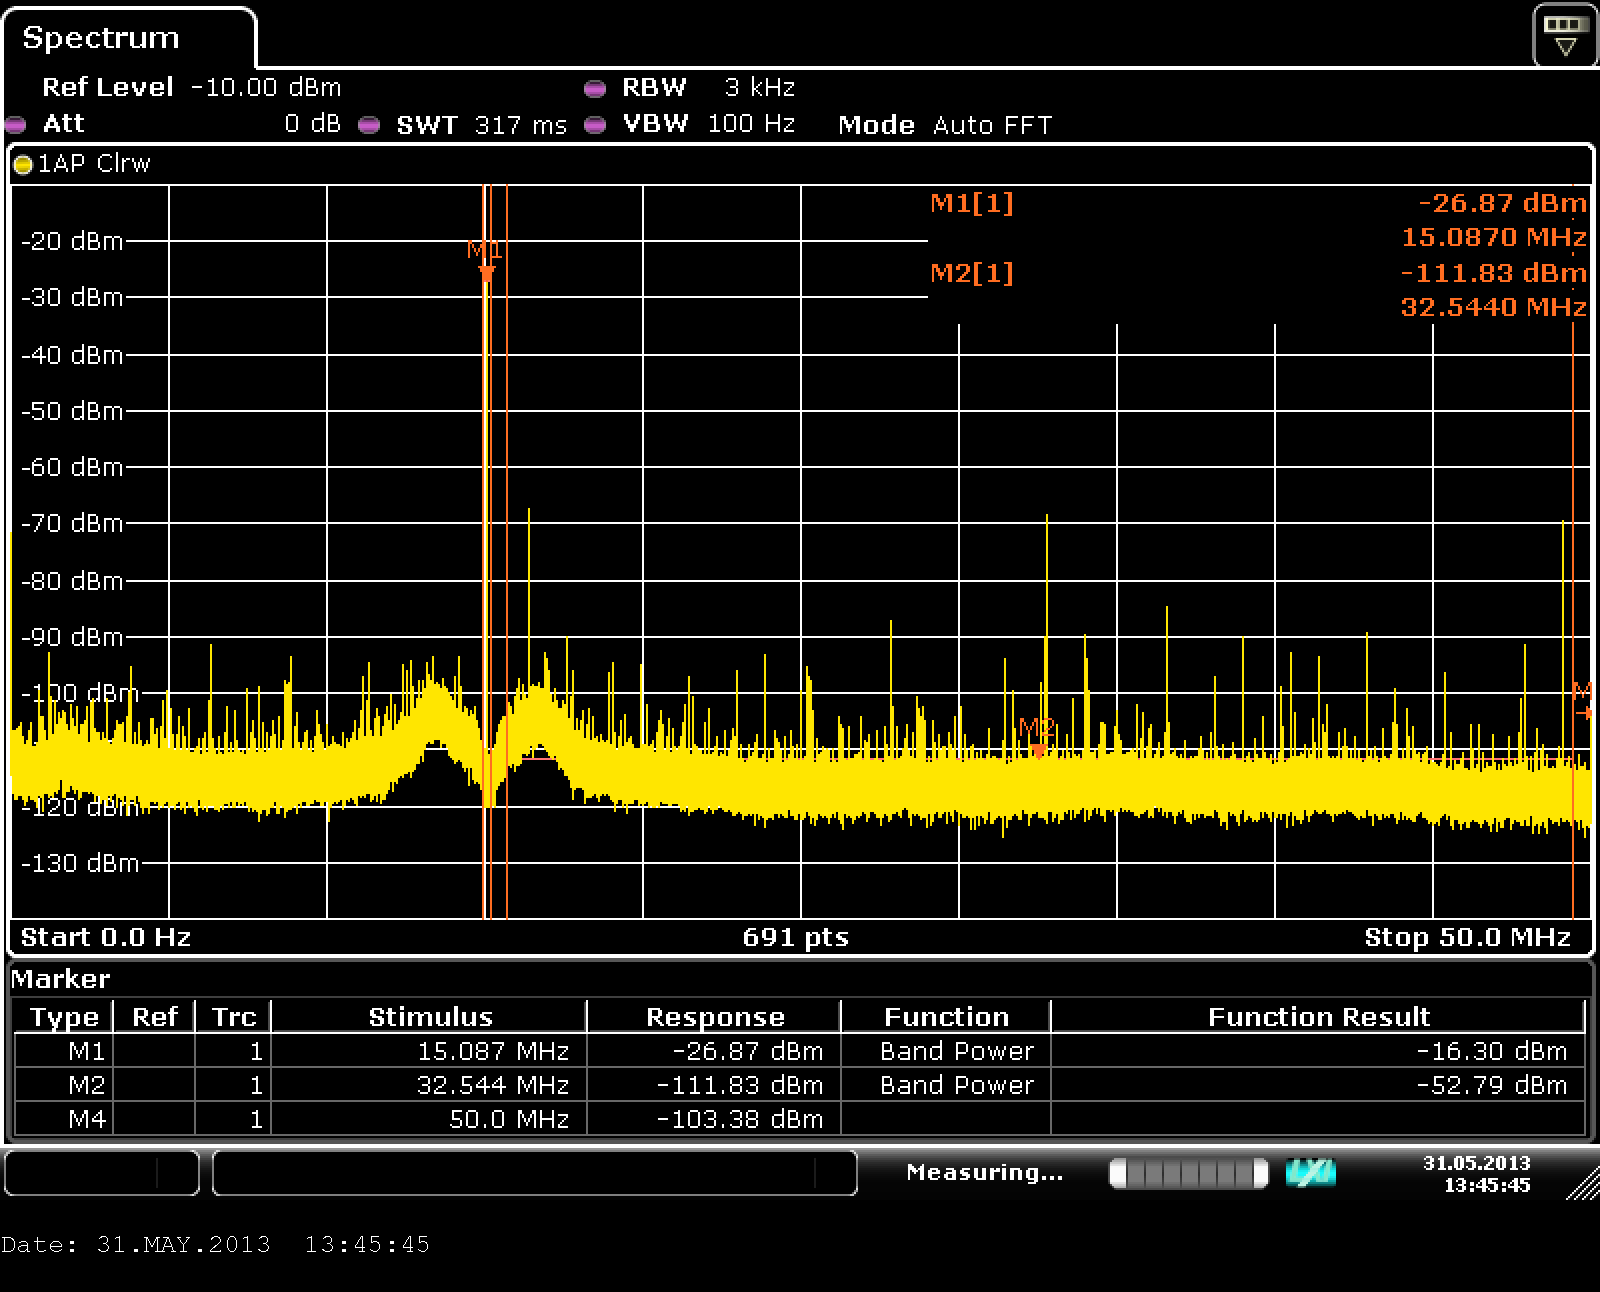Click the M2 Band Power function cell
The width and height of the screenshot is (1600, 1292).
coord(956,1085)
